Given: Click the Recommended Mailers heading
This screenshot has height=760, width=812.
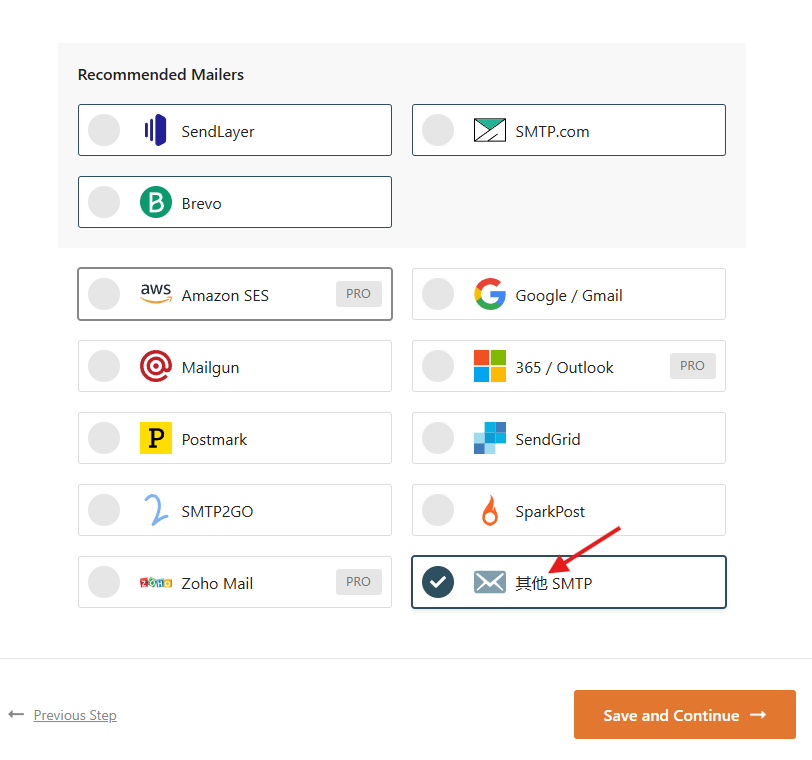Looking at the screenshot, I should pos(161,75).
